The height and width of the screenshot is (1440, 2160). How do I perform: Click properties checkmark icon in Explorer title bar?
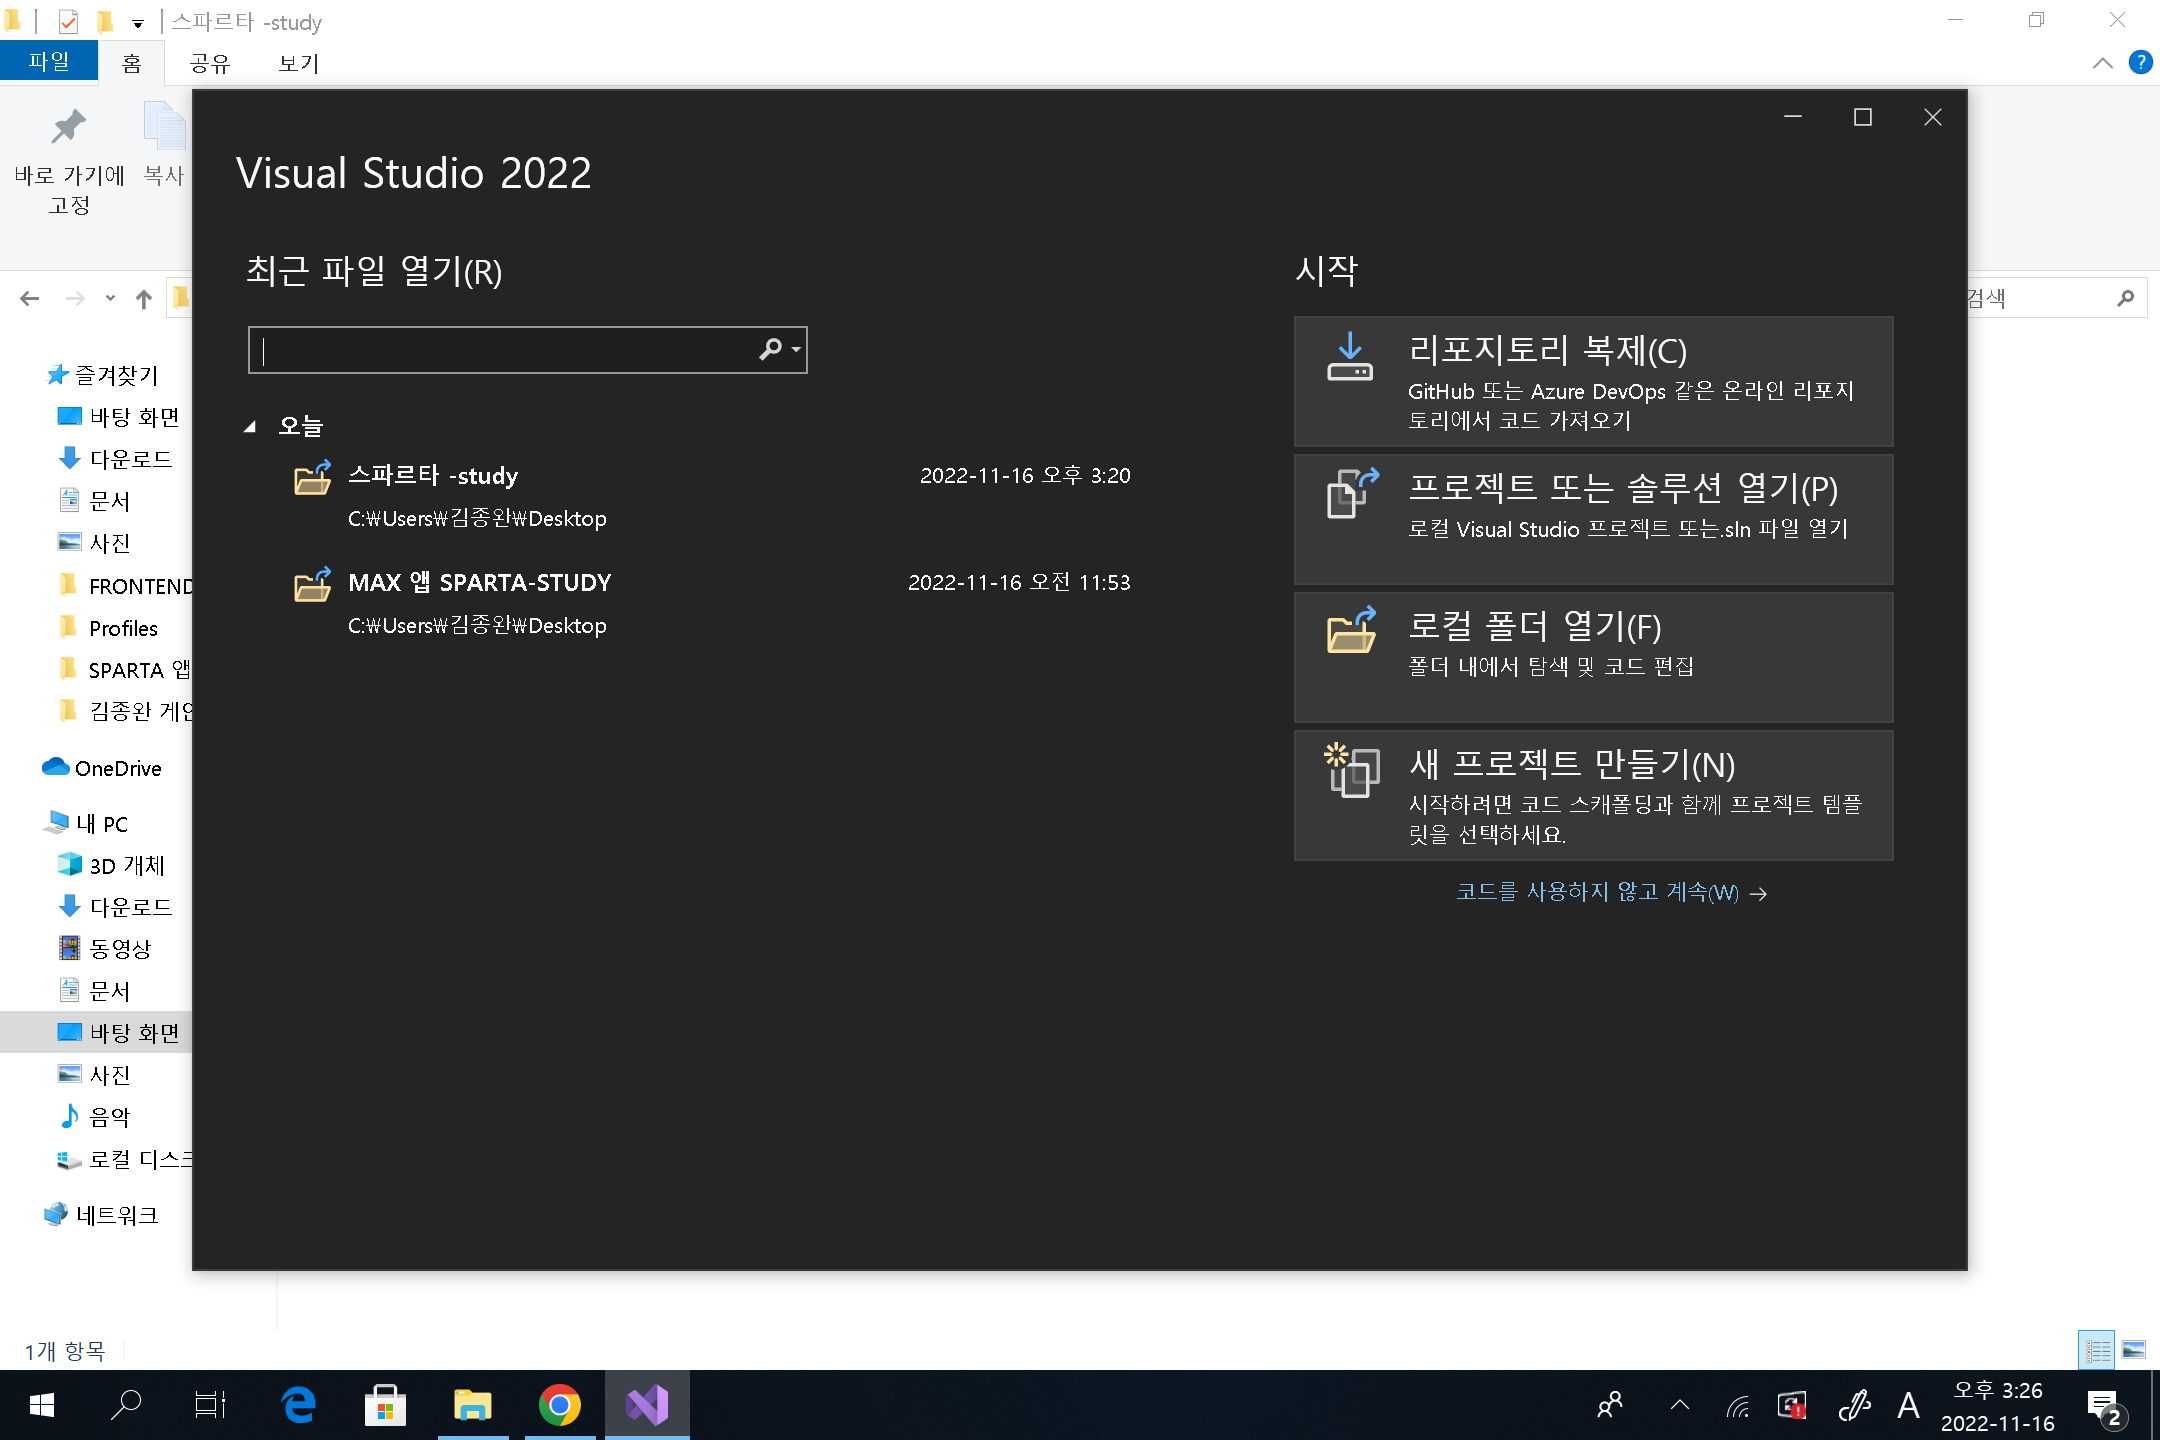point(68,22)
